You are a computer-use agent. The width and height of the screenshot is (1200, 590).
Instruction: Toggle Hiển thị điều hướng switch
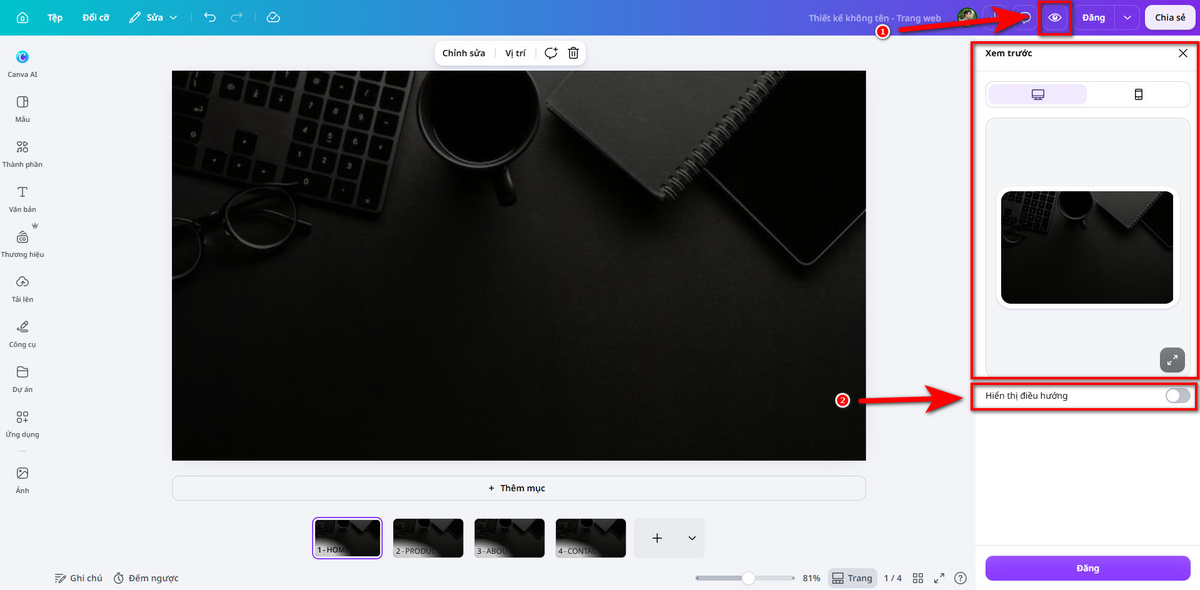[x=1178, y=396]
